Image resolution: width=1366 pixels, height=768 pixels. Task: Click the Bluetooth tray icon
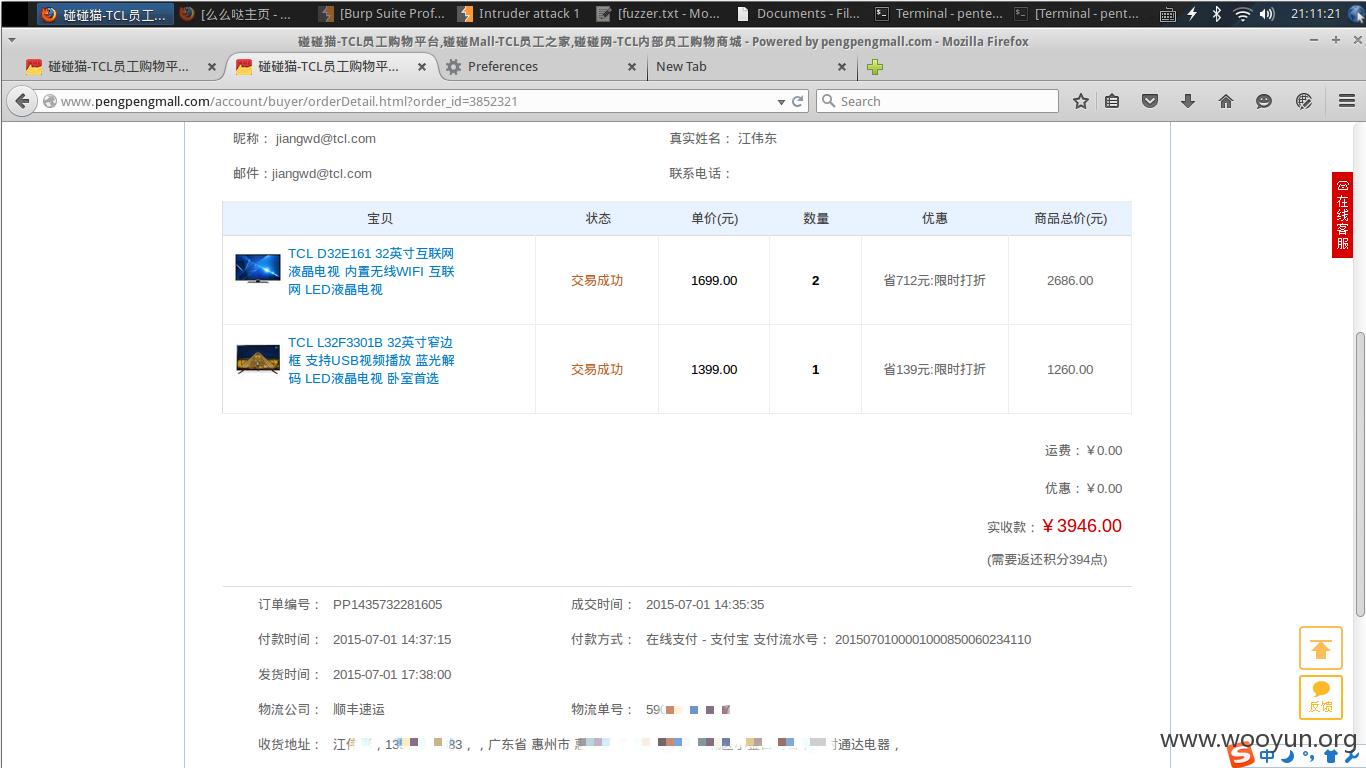(1217, 14)
